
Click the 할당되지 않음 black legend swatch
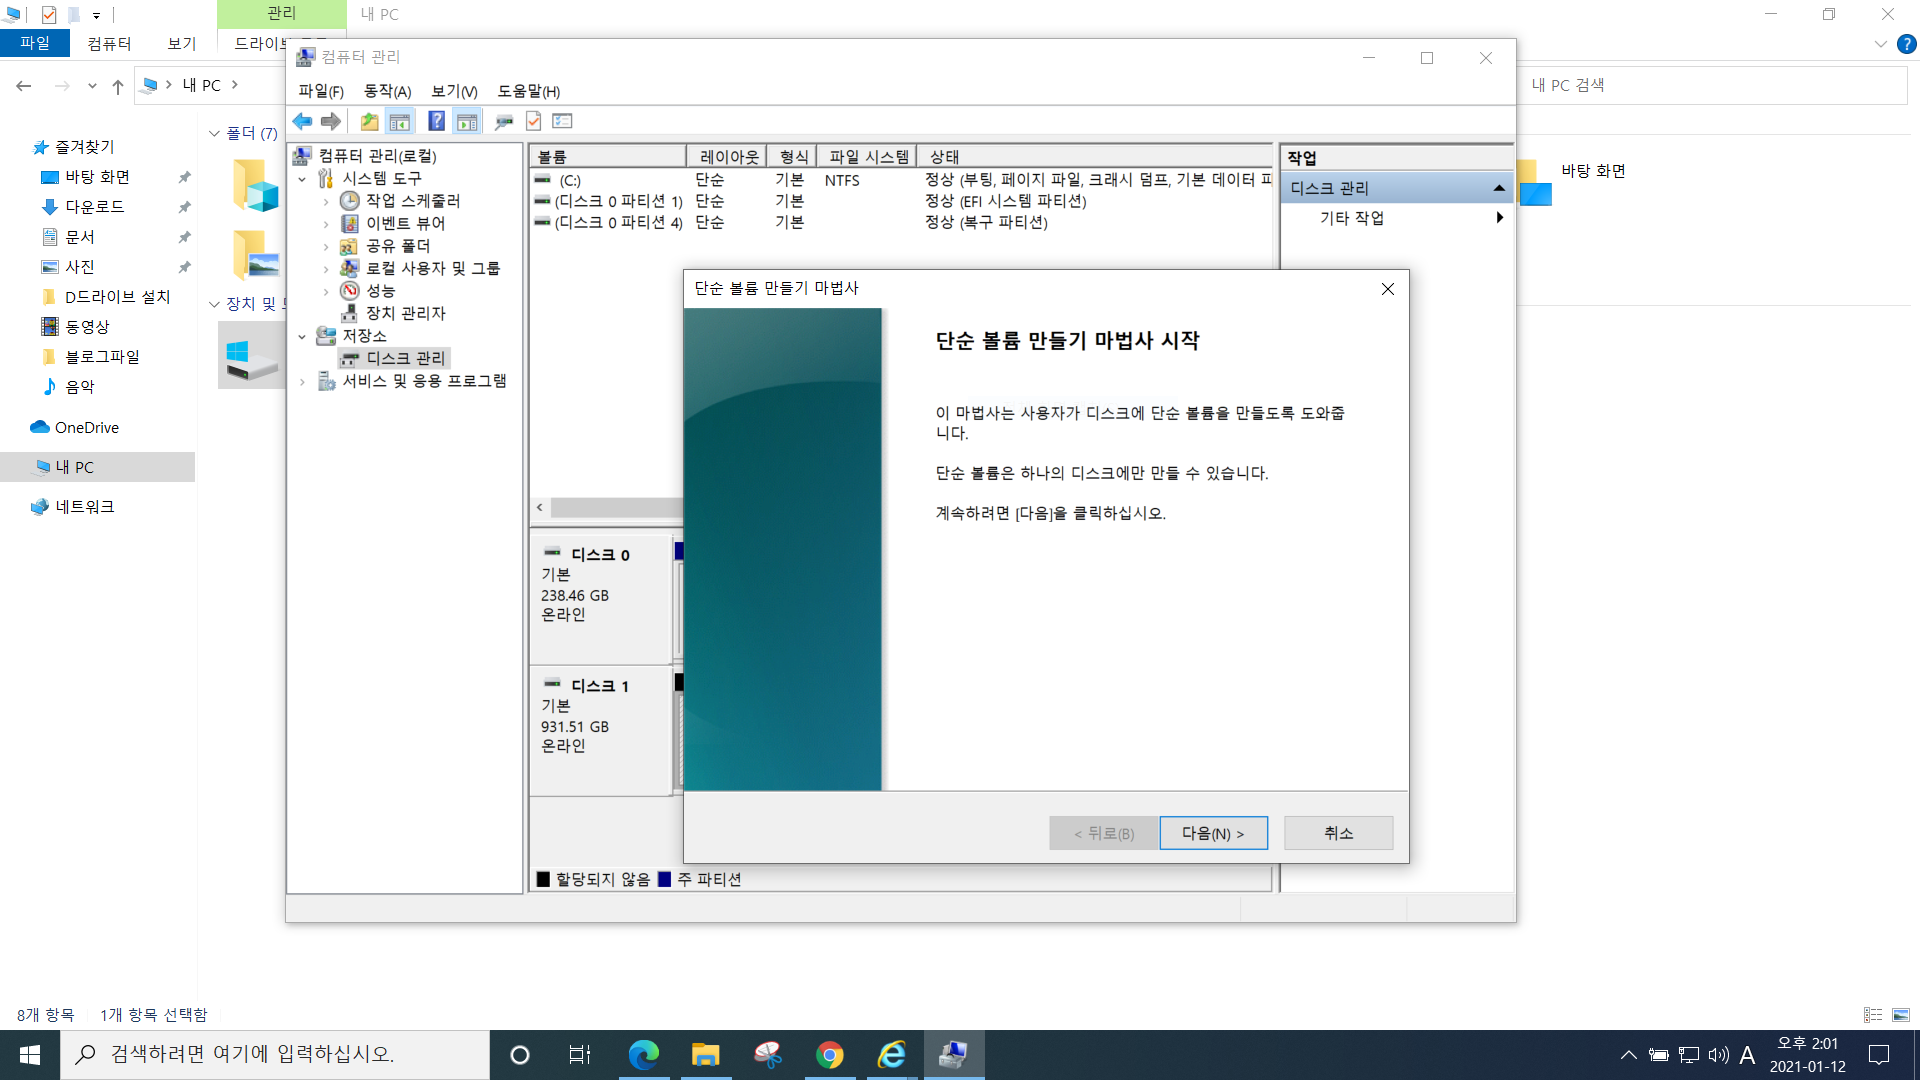click(x=543, y=879)
